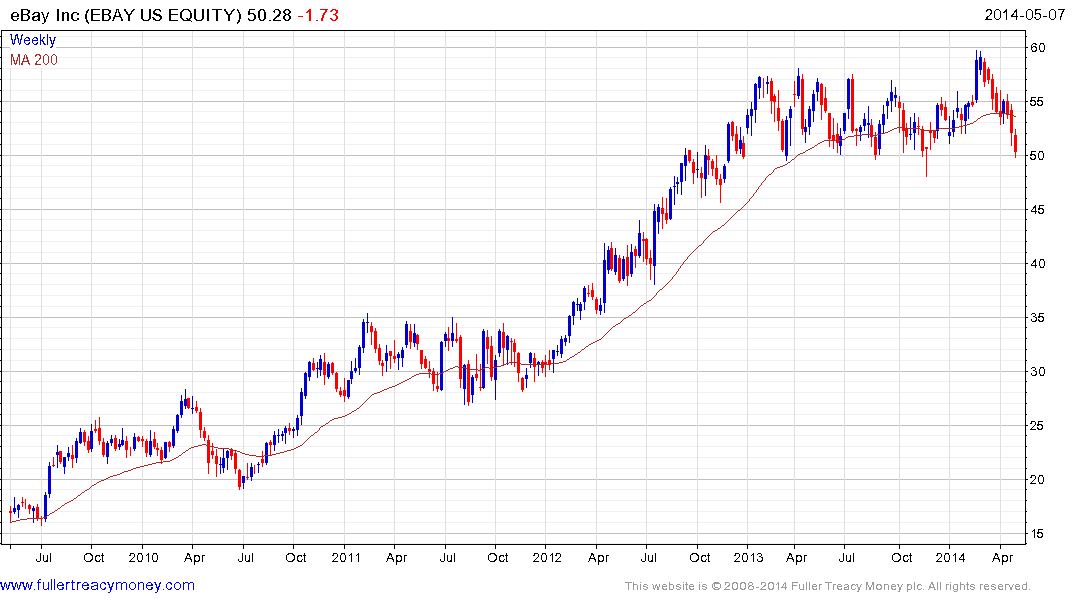
Task: Click the copyright notice for Fuller Treacy Money
Action: 828,586
